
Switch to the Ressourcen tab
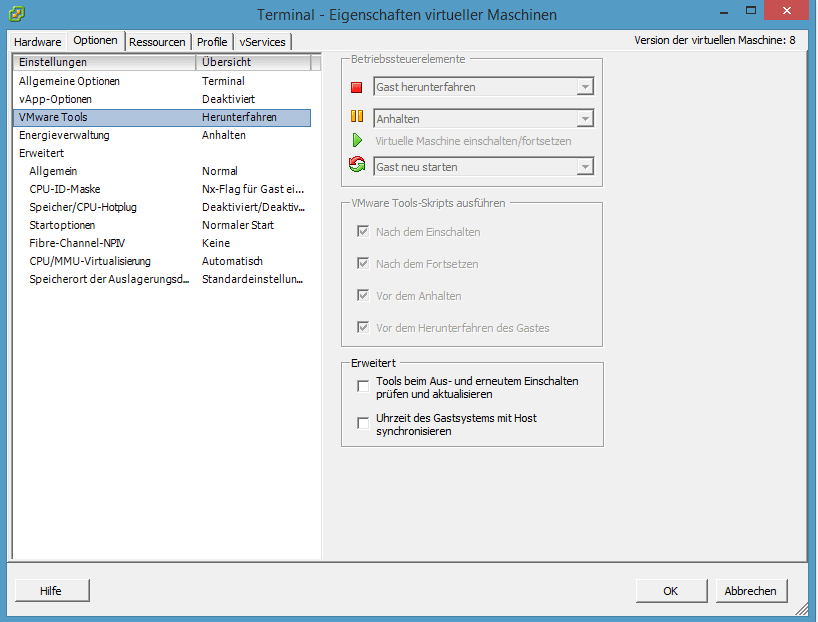click(x=157, y=42)
